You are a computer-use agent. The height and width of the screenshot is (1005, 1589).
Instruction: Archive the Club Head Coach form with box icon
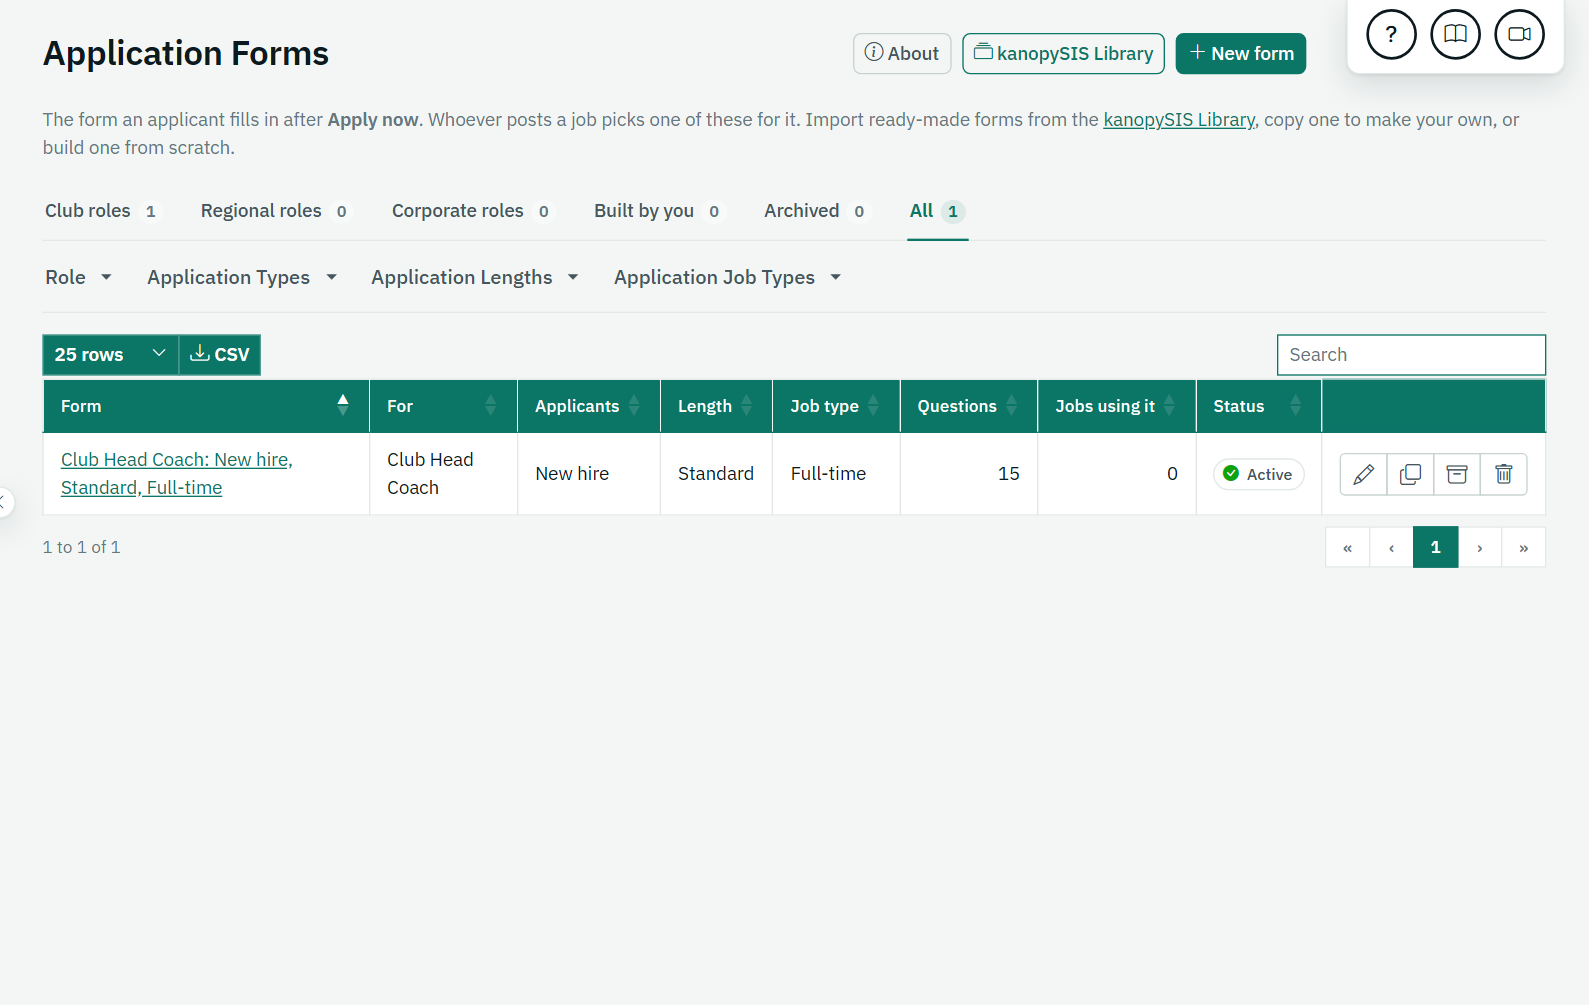[1457, 474]
